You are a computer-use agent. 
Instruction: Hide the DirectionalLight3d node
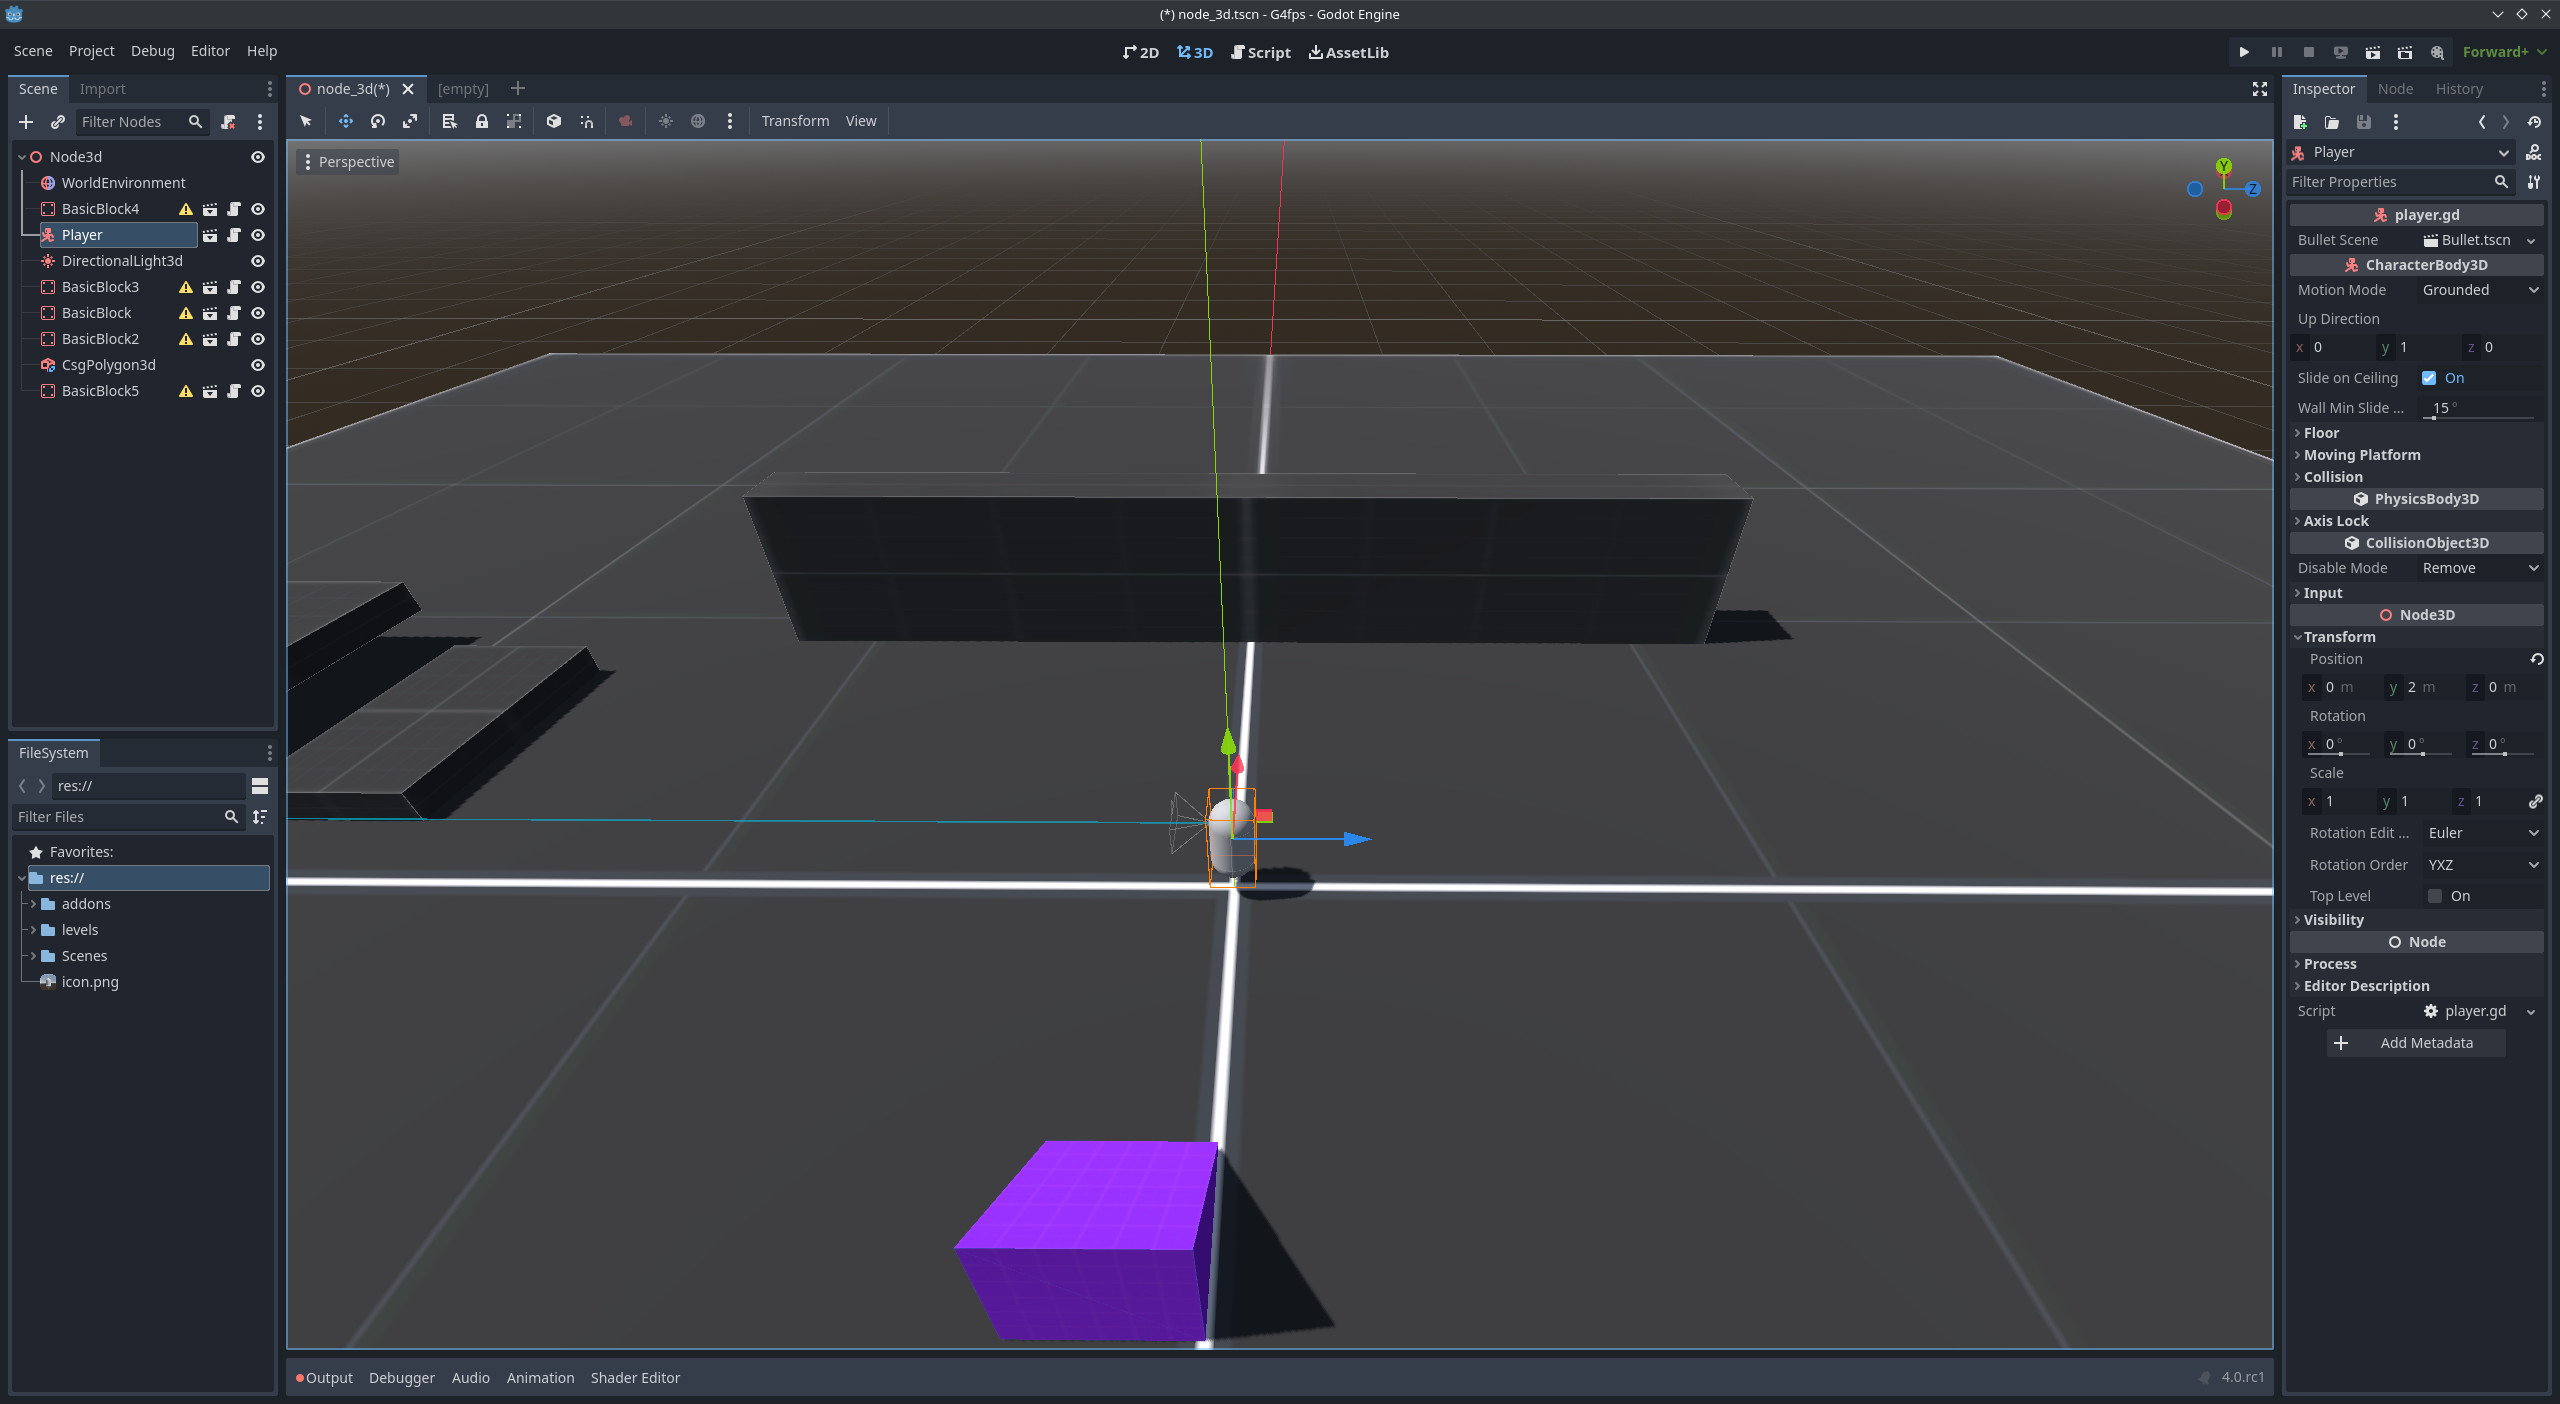point(257,261)
